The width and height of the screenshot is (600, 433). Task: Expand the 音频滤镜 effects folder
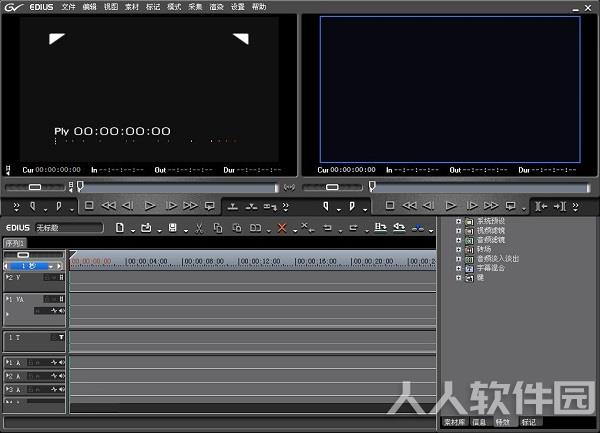pyautogui.click(x=459, y=240)
